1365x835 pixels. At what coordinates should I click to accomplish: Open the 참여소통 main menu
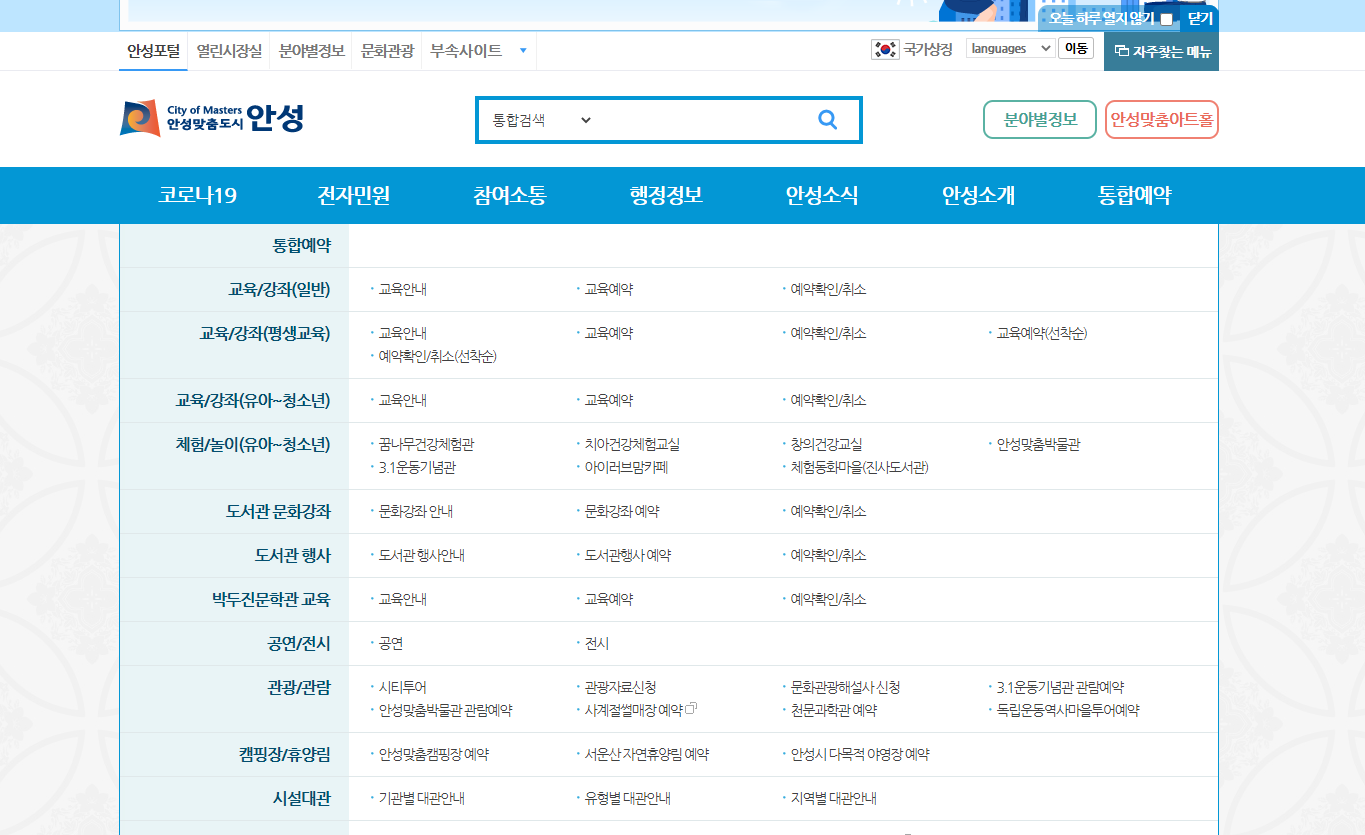tap(510, 196)
